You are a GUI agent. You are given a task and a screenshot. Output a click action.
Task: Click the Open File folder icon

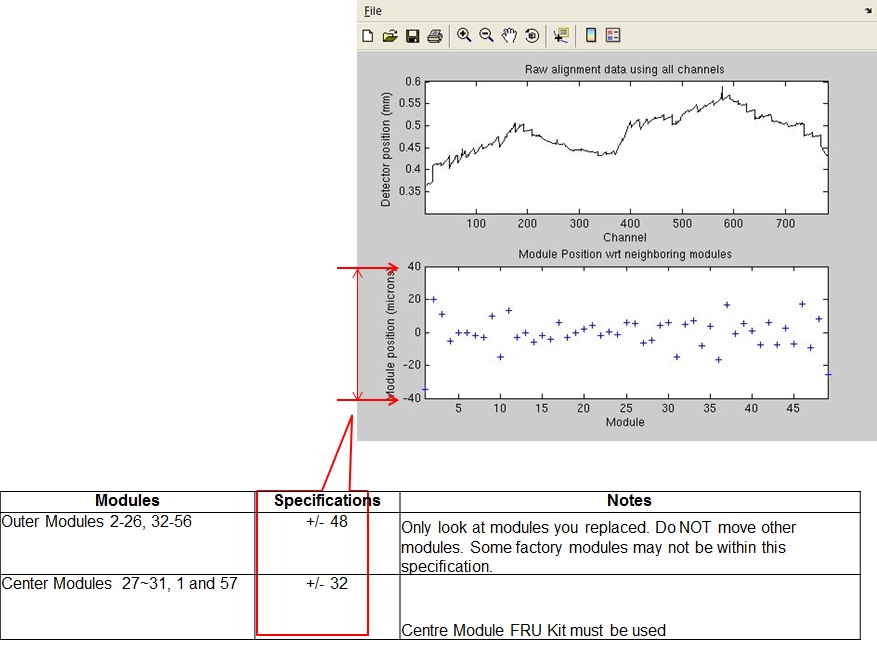[390, 36]
